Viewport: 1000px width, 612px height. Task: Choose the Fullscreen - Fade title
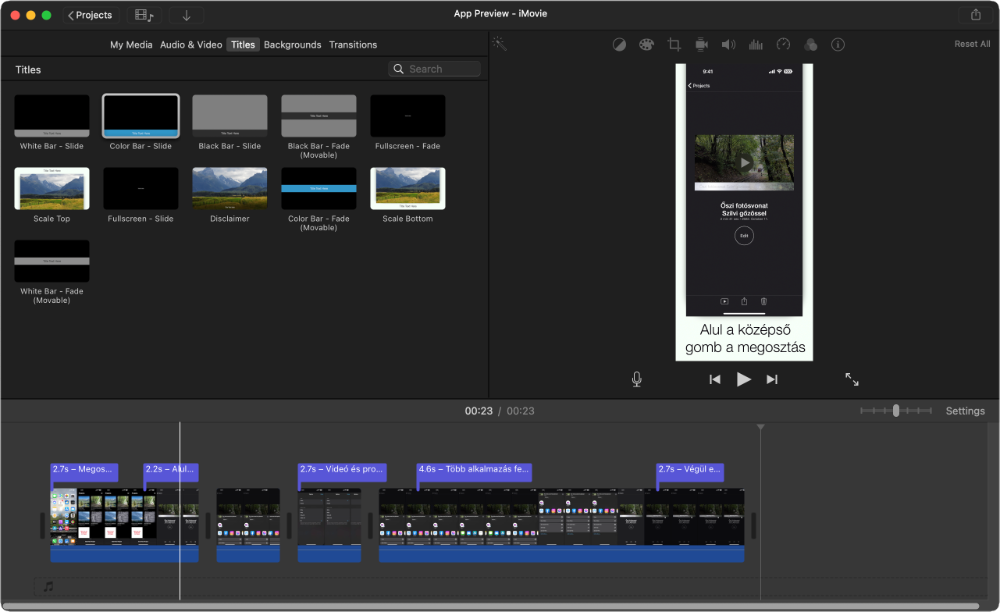click(408, 116)
